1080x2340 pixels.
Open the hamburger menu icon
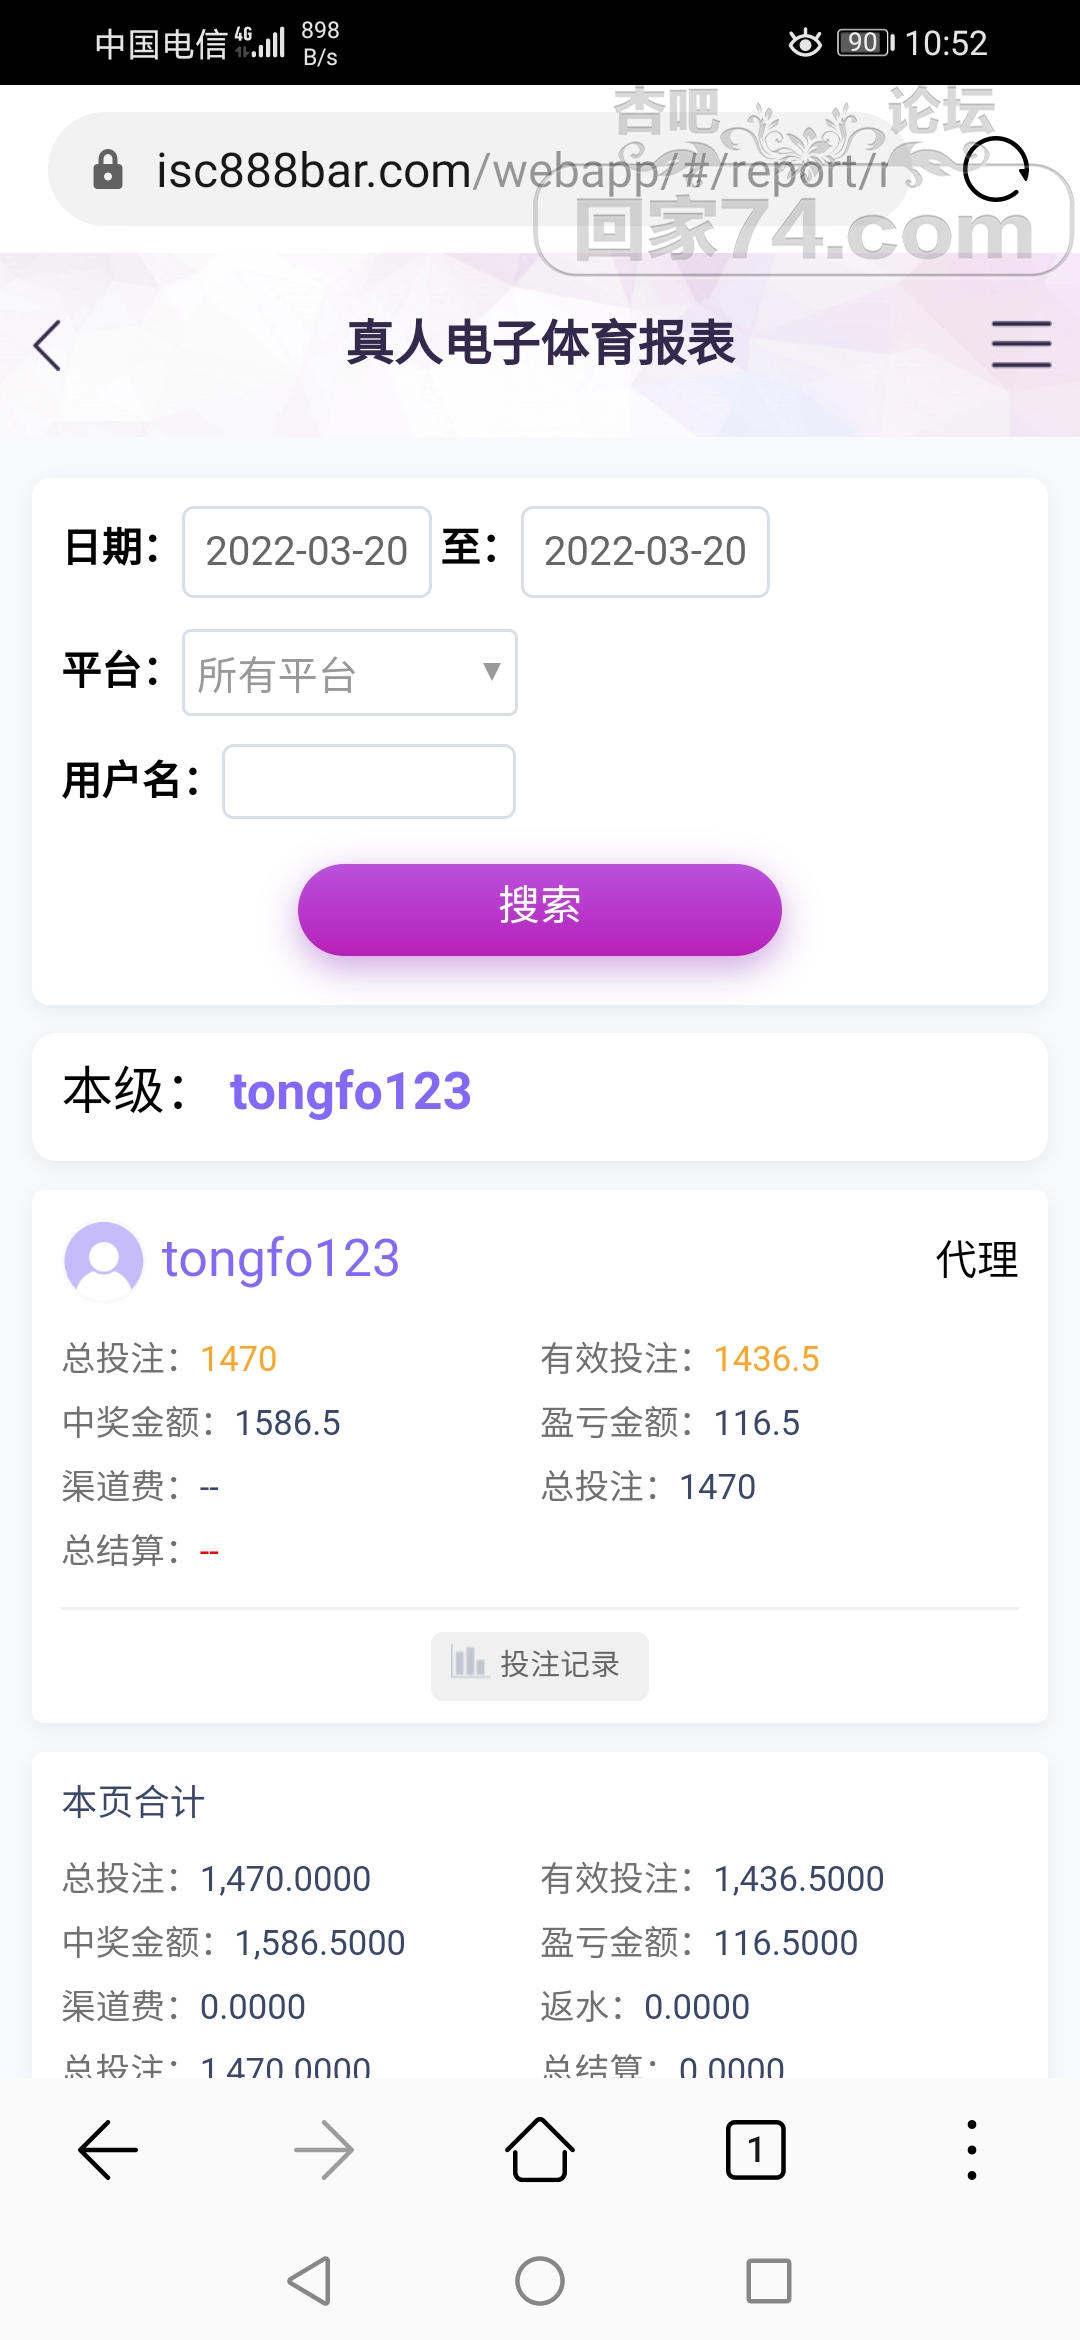tap(1021, 344)
